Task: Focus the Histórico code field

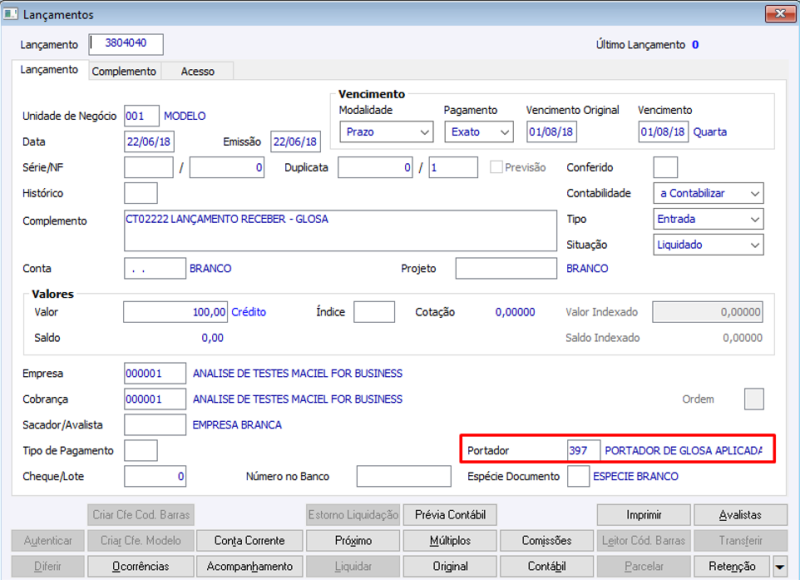Action: [141, 193]
